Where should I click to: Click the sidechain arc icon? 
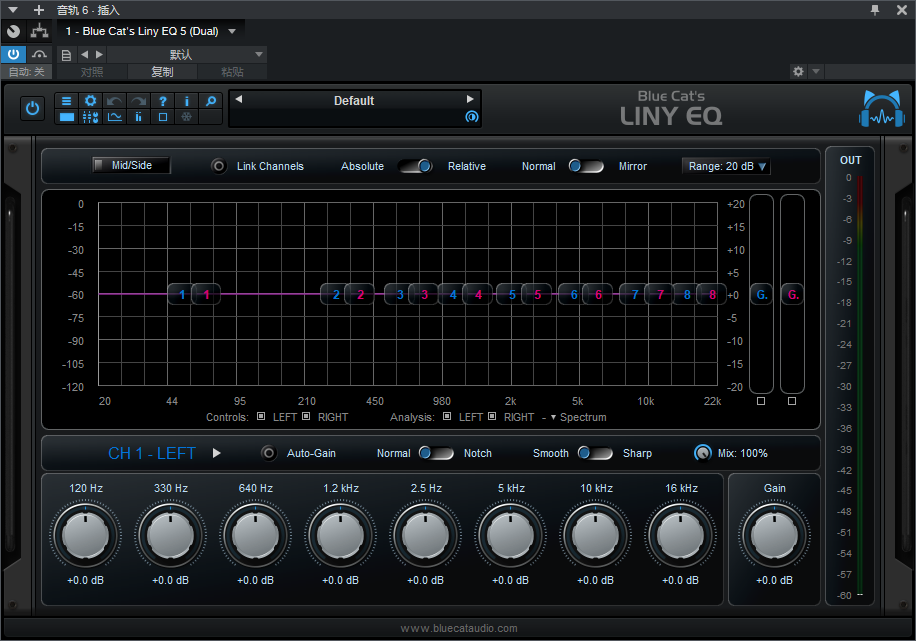click(39, 54)
